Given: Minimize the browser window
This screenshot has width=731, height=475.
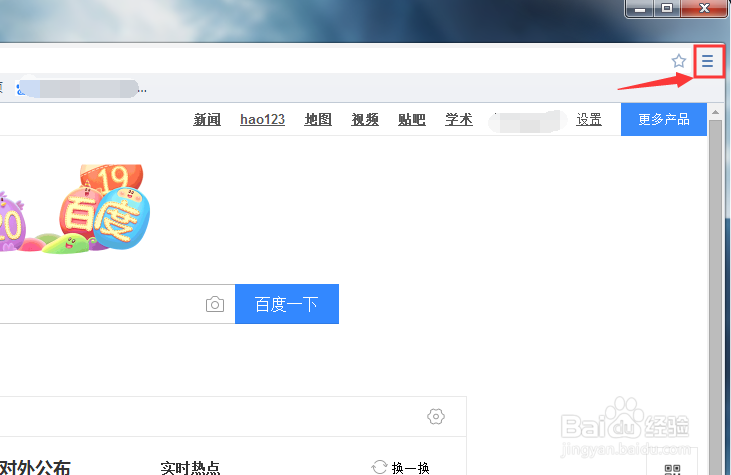Looking at the screenshot, I should click(640, 8).
